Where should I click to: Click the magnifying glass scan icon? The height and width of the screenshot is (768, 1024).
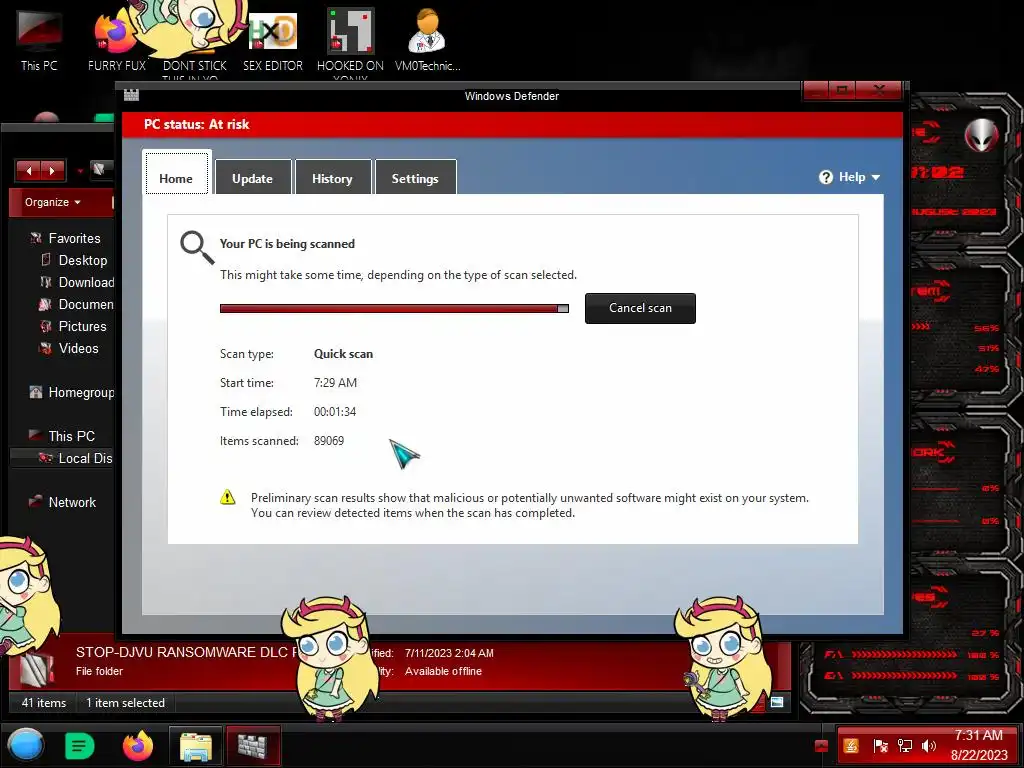[x=197, y=248]
